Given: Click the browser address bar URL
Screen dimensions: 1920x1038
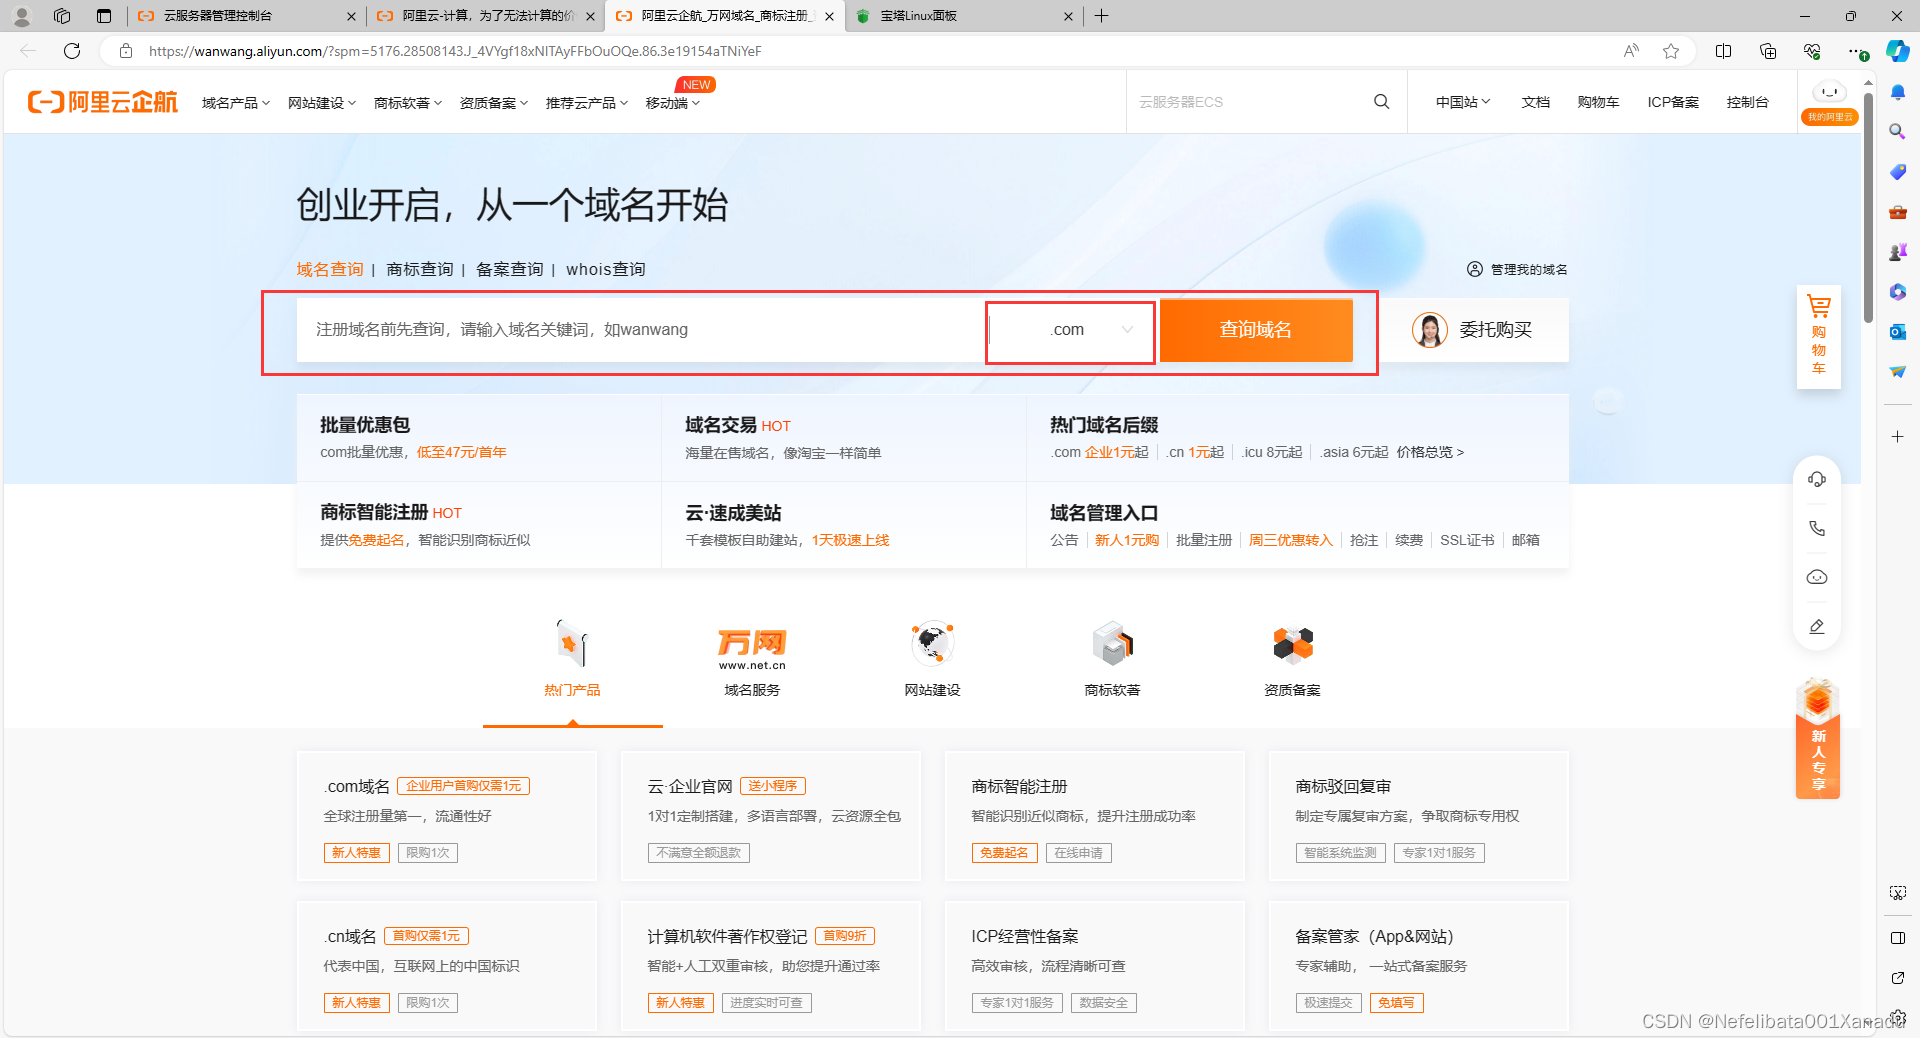Looking at the screenshot, I should (455, 51).
